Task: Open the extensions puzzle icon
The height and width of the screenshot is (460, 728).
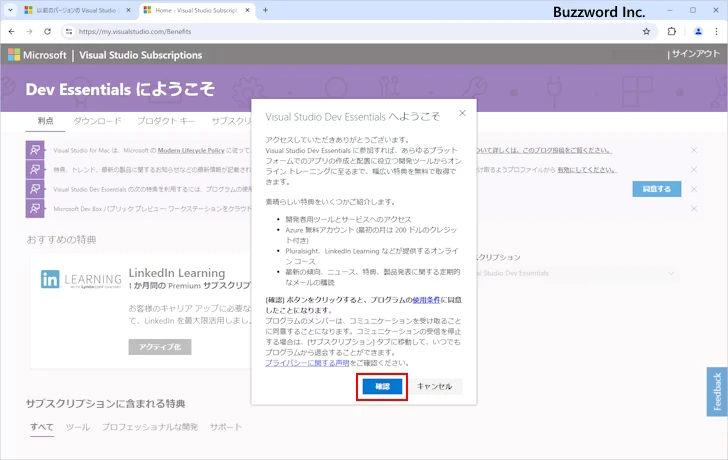Action: click(672, 32)
